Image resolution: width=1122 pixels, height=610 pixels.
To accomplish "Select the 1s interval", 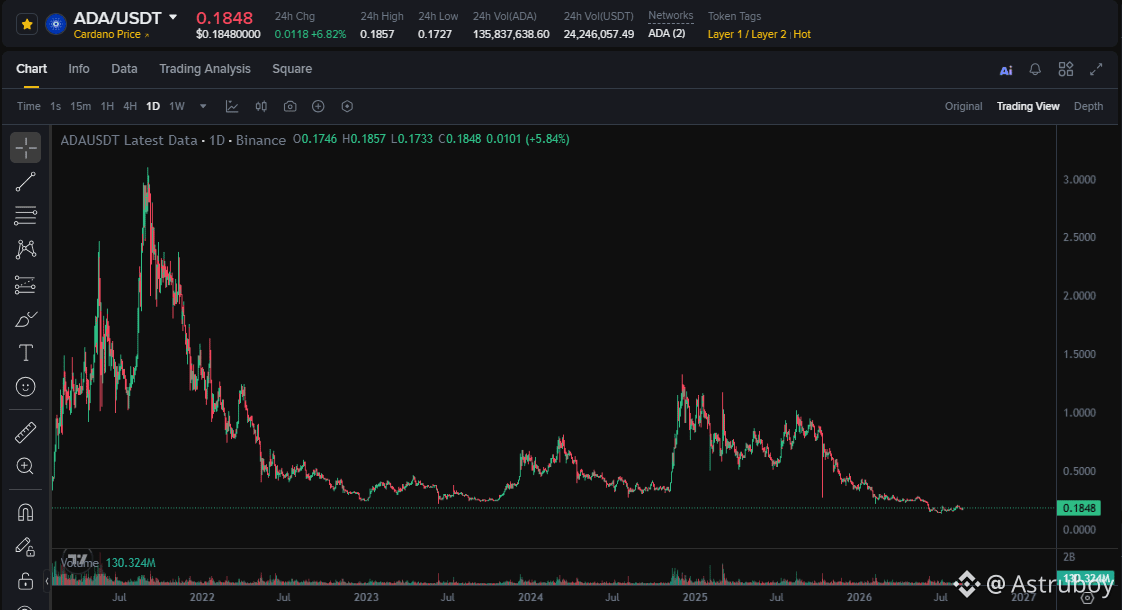I will point(55,106).
